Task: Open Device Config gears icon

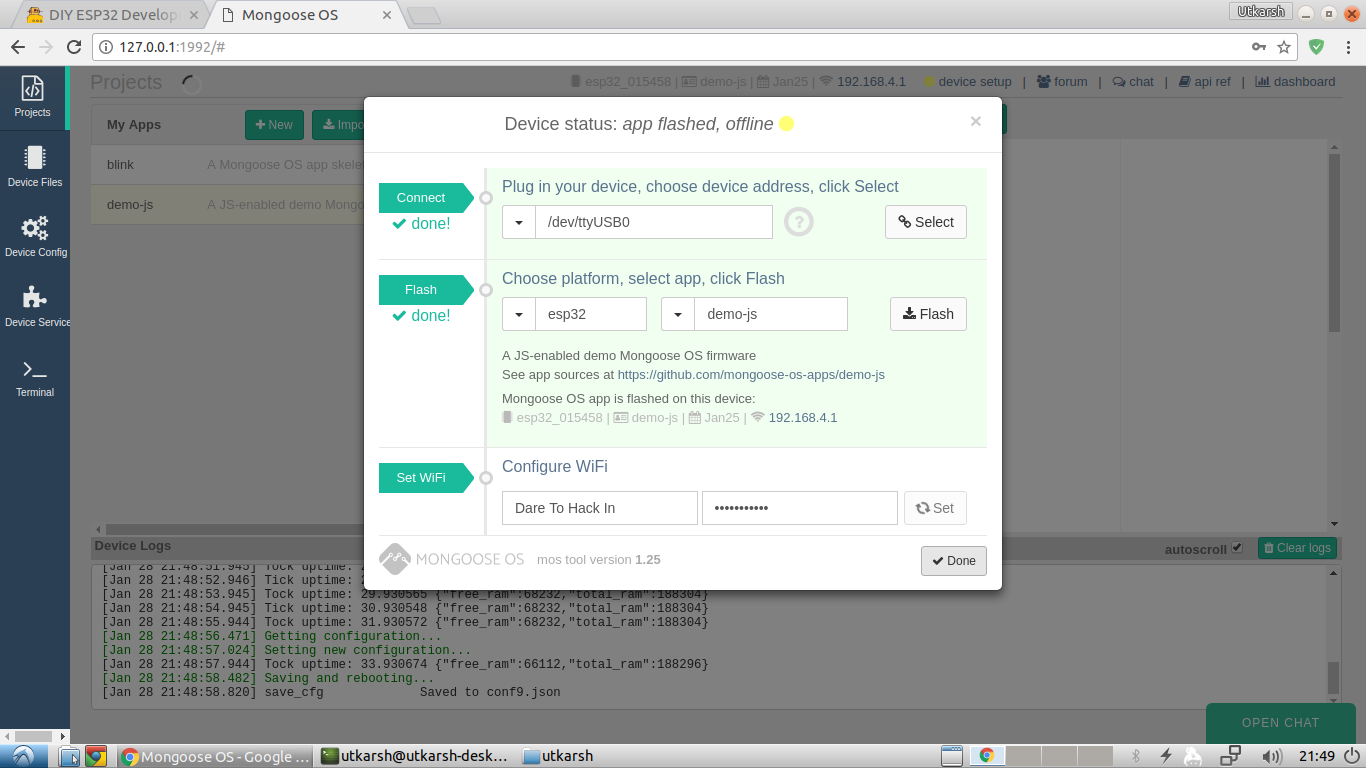Action: 35,236
